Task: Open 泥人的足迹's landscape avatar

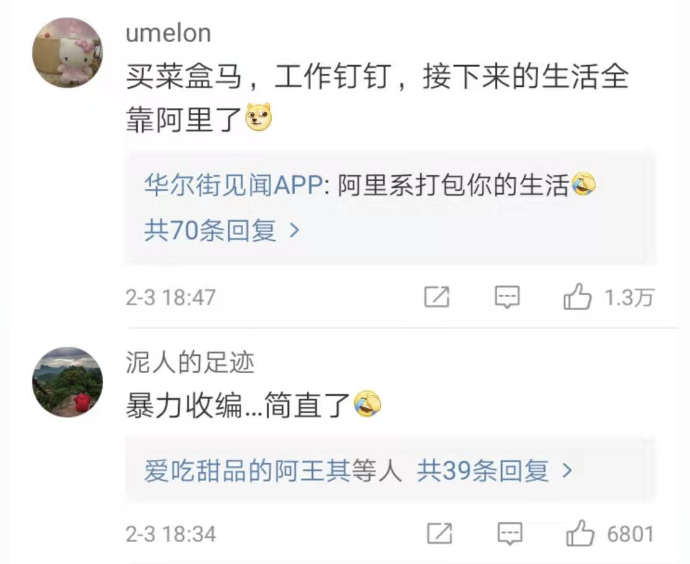Action: (68, 382)
